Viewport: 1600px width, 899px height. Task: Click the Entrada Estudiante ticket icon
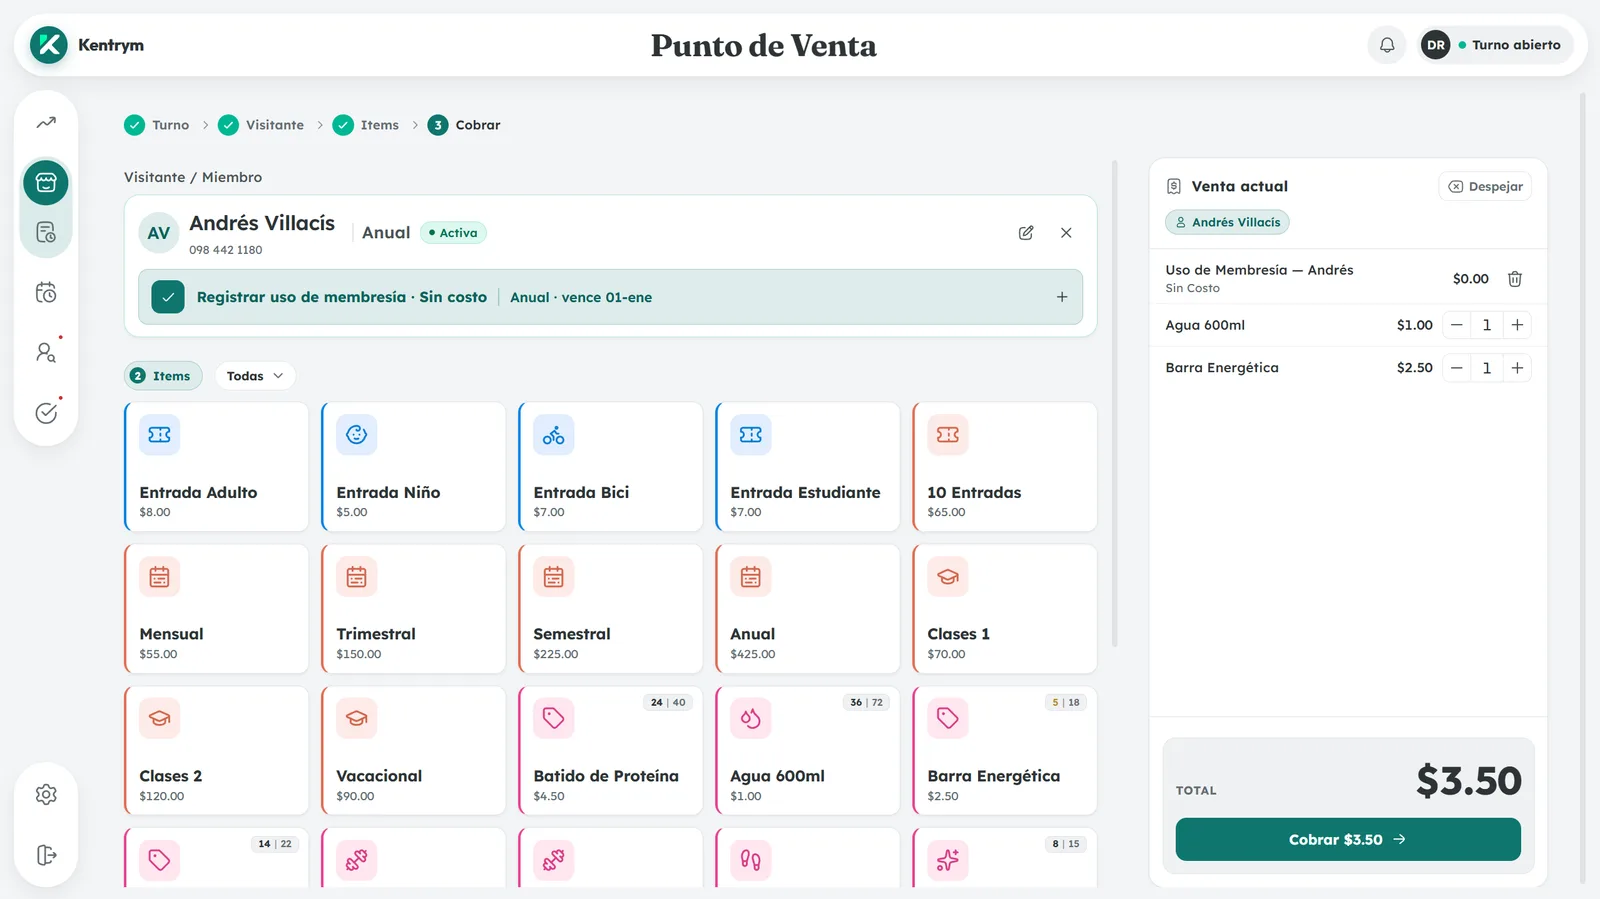tap(751, 435)
